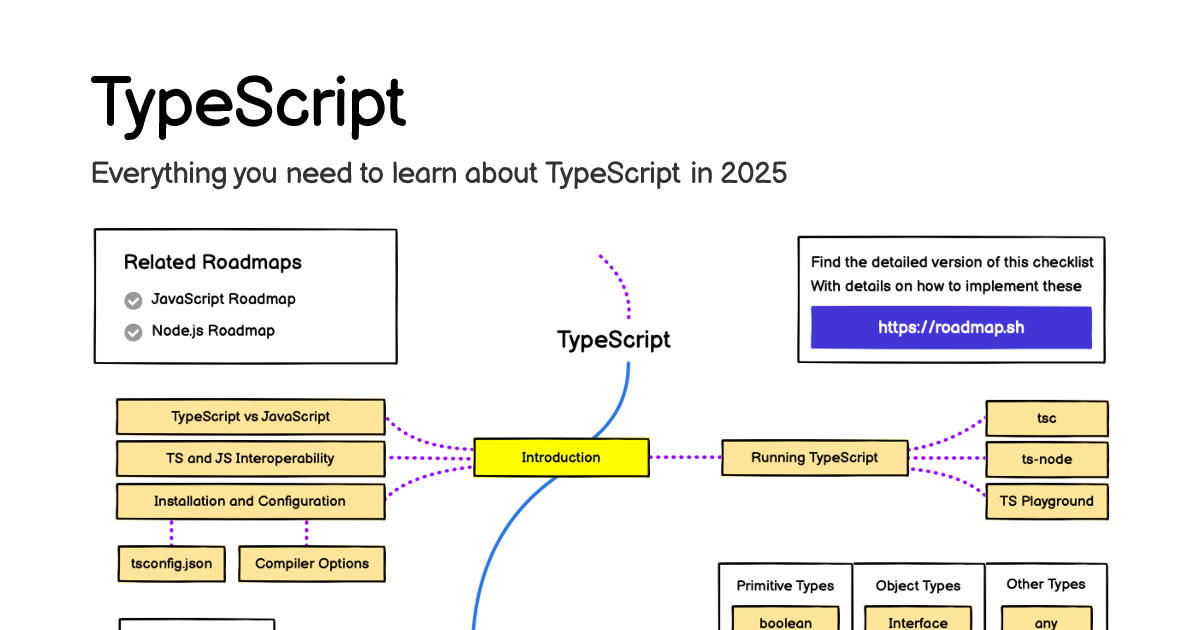Open the TypeScript vs JavaScript node
Viewport: 1200px width, 630px height.
point(250,416)
